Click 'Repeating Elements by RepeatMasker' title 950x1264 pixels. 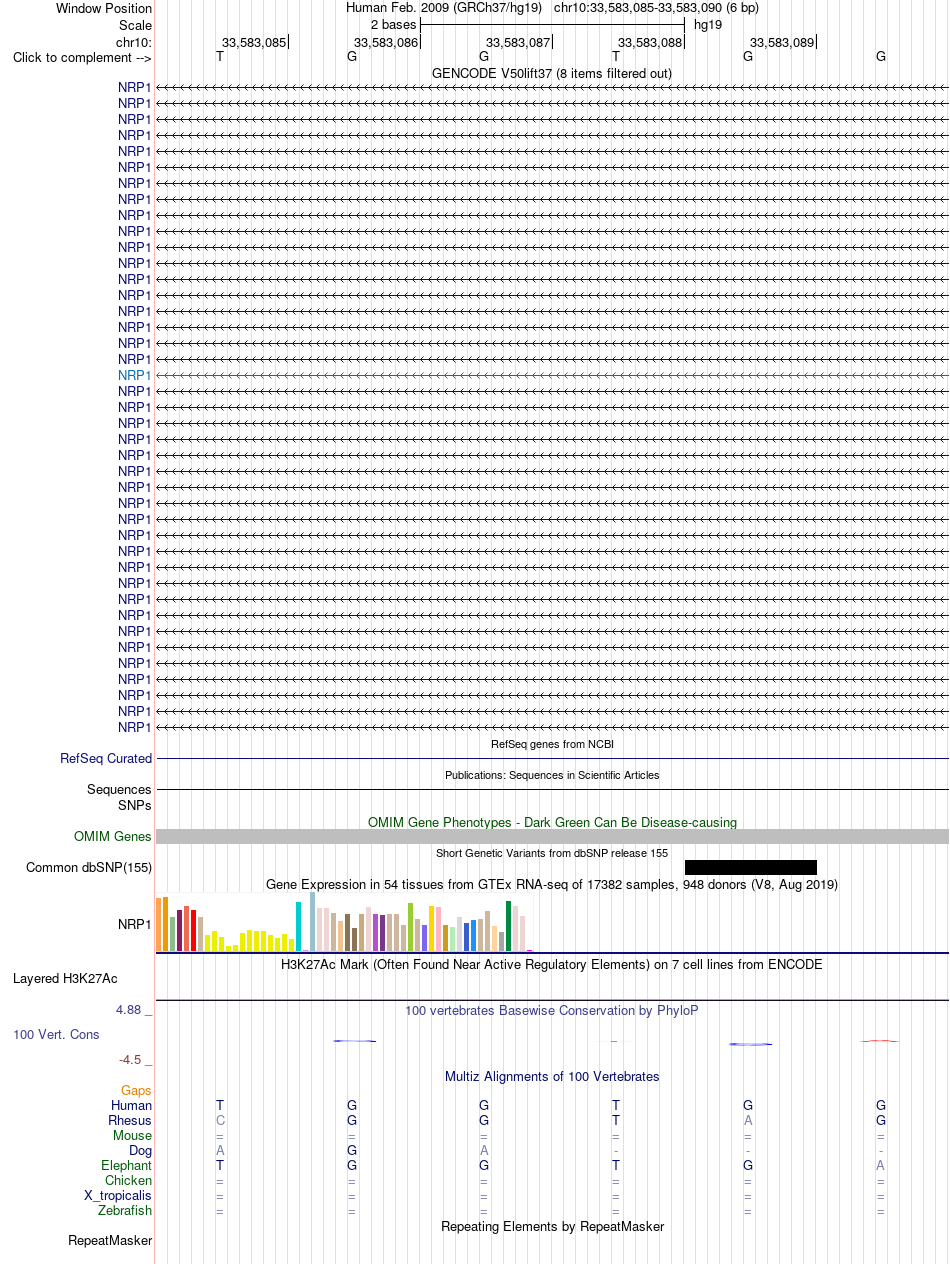point(552,1226)
